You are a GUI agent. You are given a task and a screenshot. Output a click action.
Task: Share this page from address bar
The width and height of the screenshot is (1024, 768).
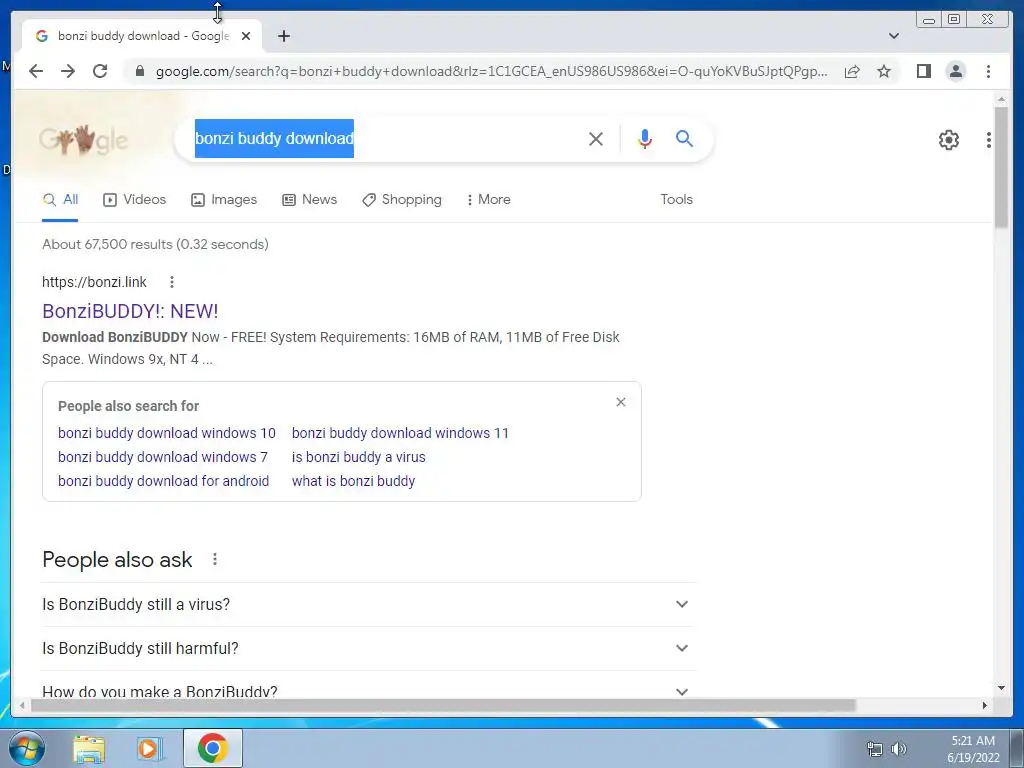[852, 71]
